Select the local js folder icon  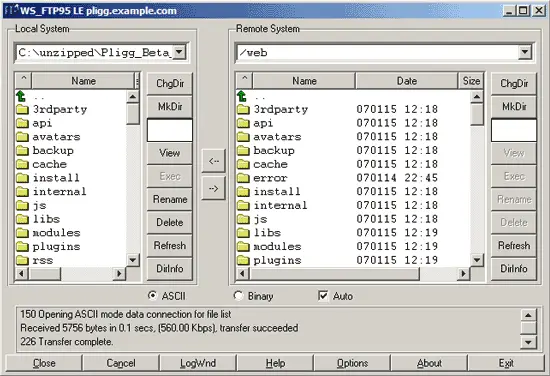[22, 205]
